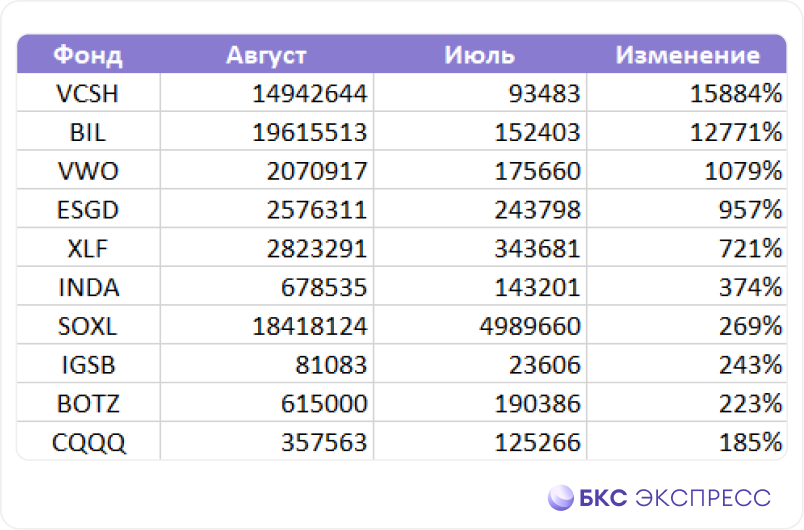Click the CQQQ fund cell
This screenshot has height=530, width=804.
coord(88,442)
